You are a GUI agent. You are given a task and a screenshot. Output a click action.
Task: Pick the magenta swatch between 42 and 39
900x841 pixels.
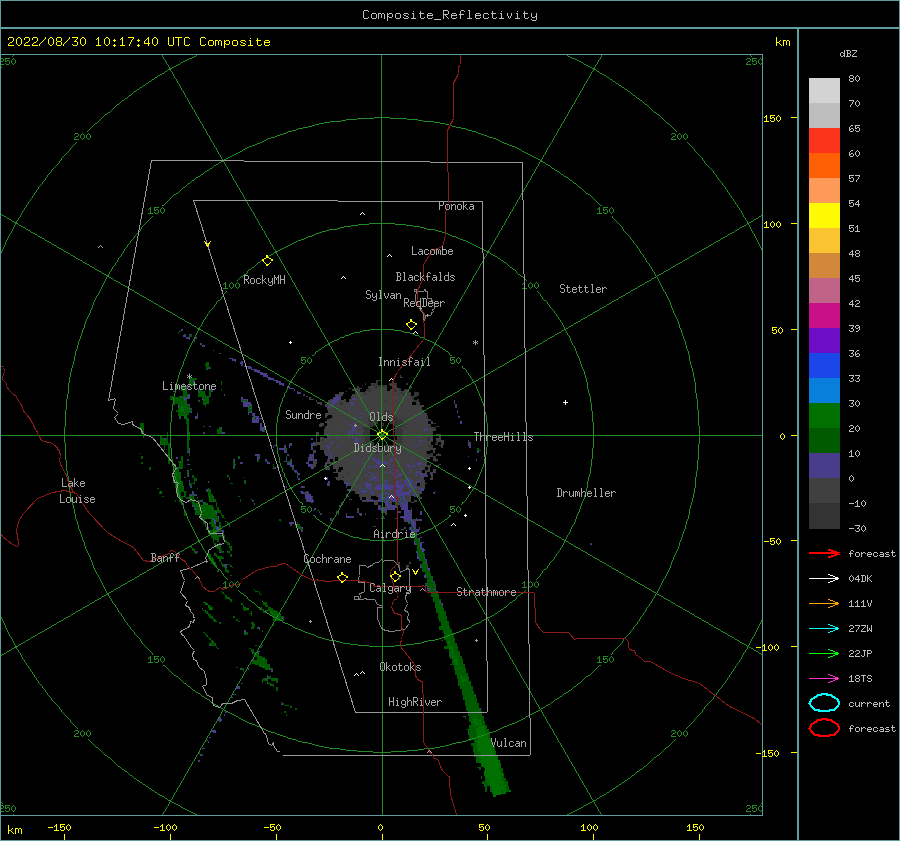point(824,316)
